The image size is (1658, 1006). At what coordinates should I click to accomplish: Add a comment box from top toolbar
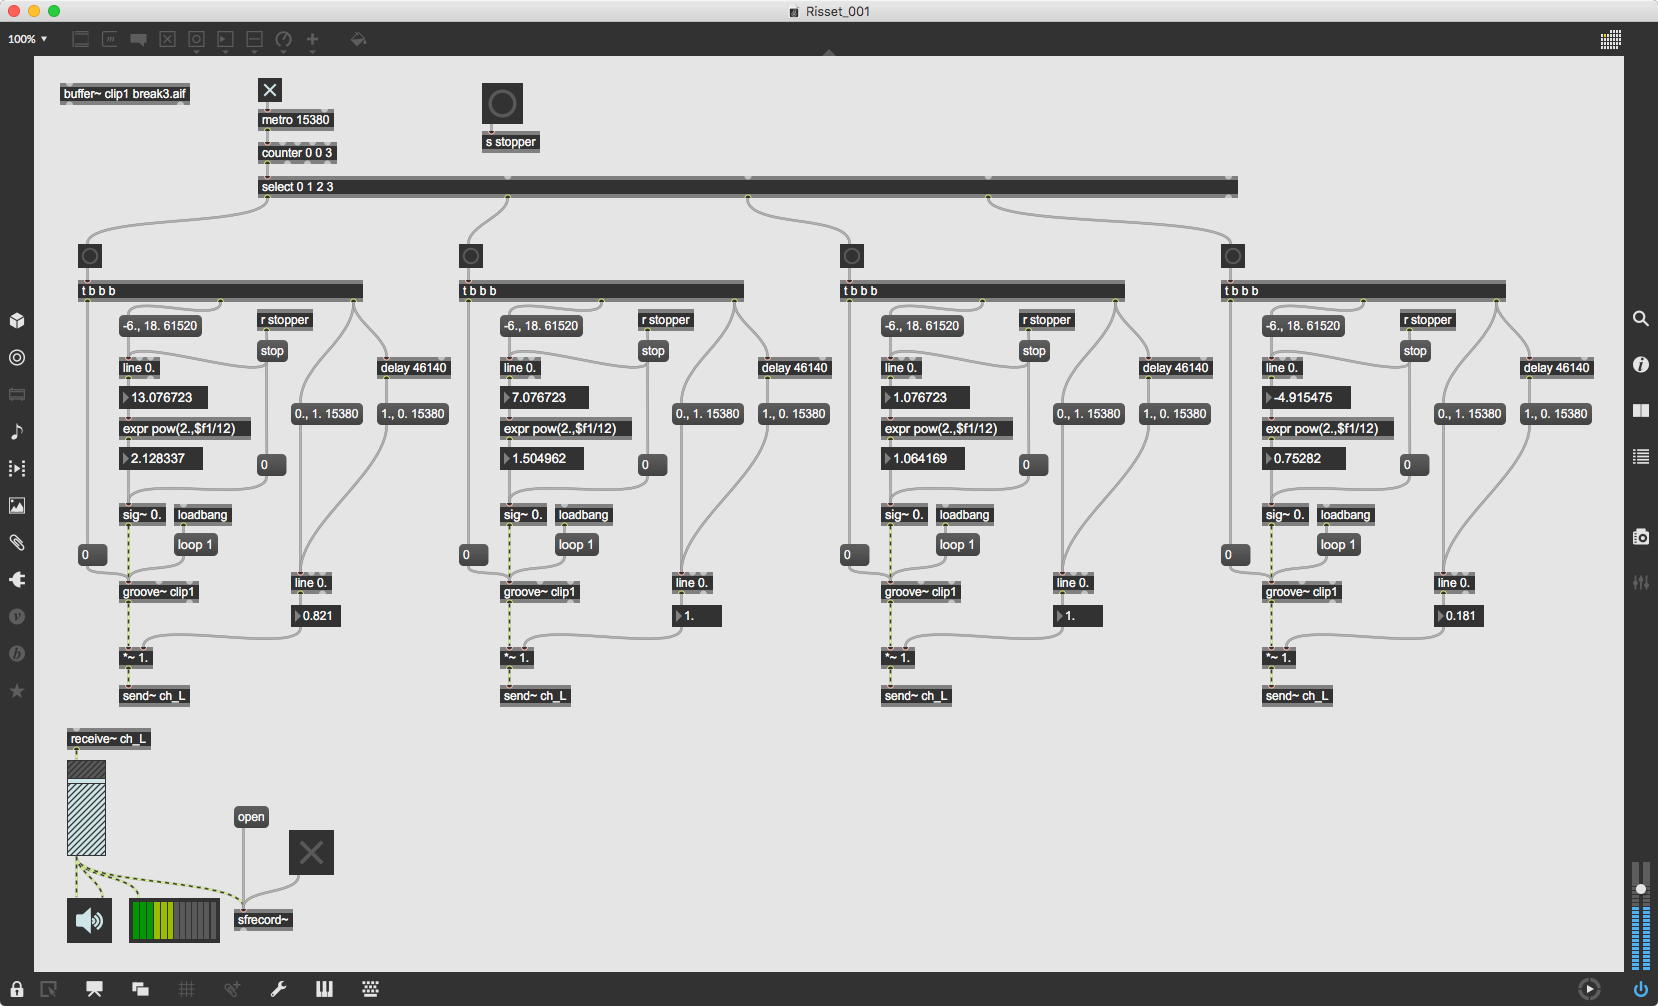pyautogui.click(x=139, y=40)
